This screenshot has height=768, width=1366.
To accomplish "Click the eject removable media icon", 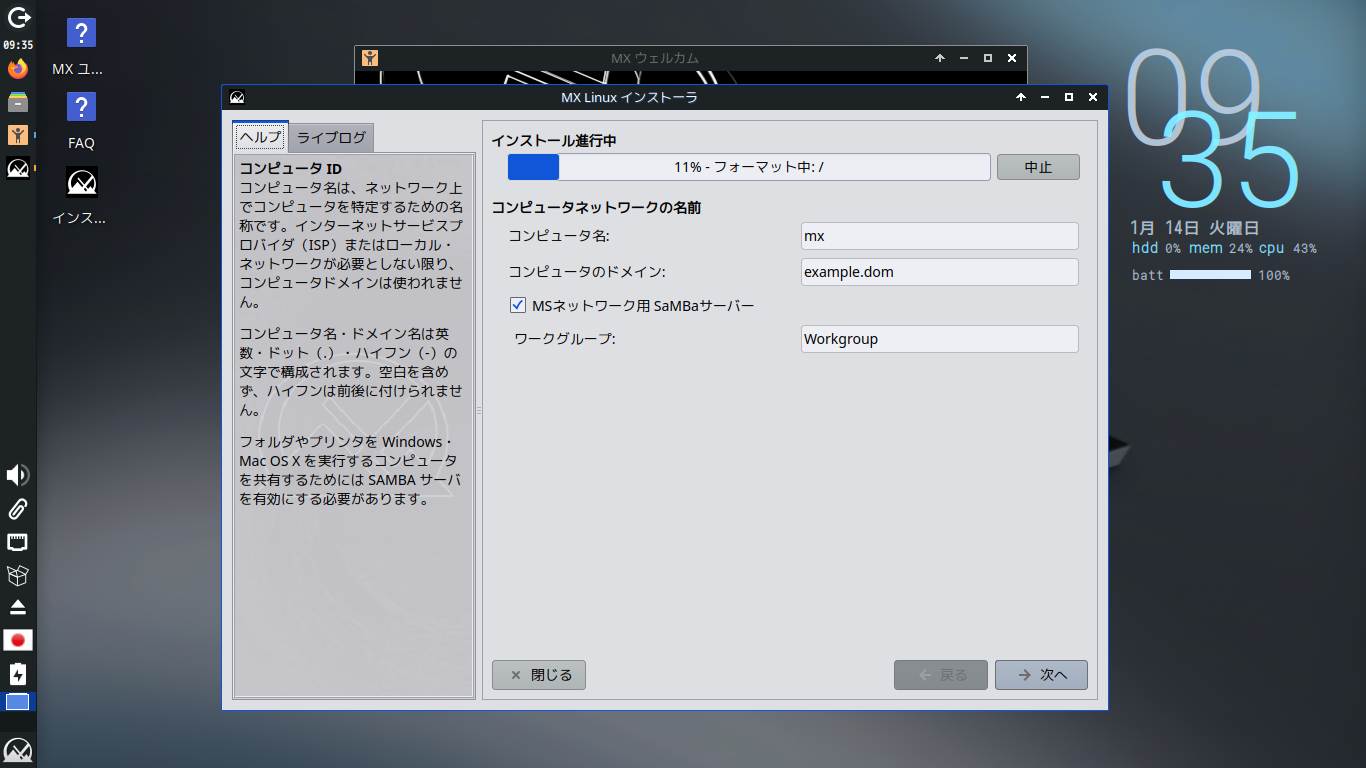I will (17, 607).
